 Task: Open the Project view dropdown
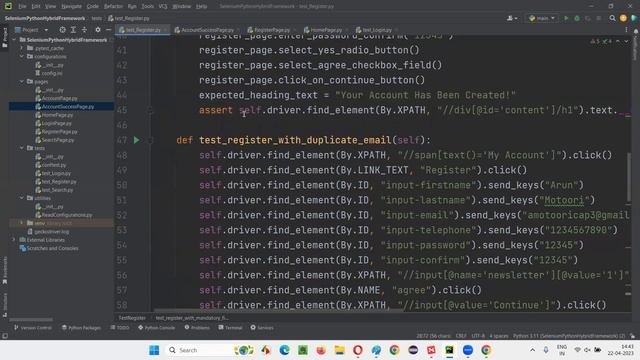pos(32,30)
